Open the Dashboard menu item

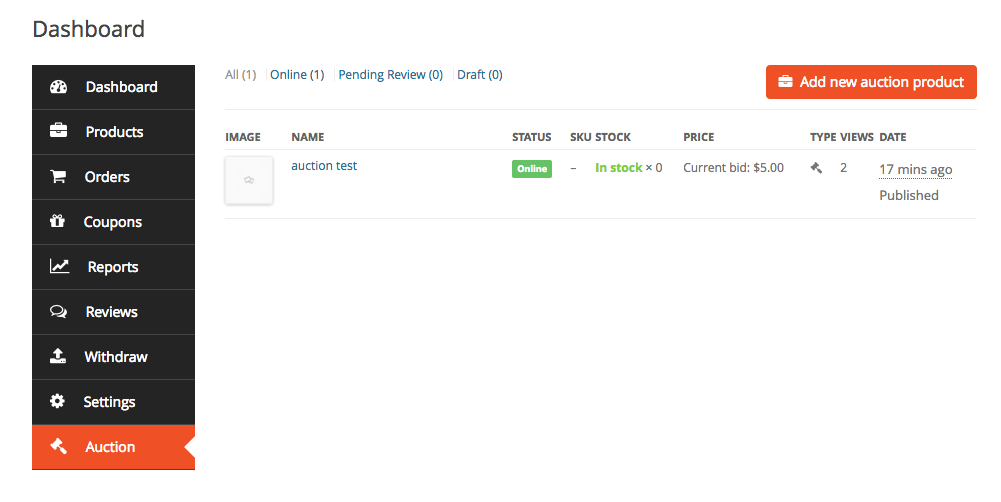coord(114,87)
